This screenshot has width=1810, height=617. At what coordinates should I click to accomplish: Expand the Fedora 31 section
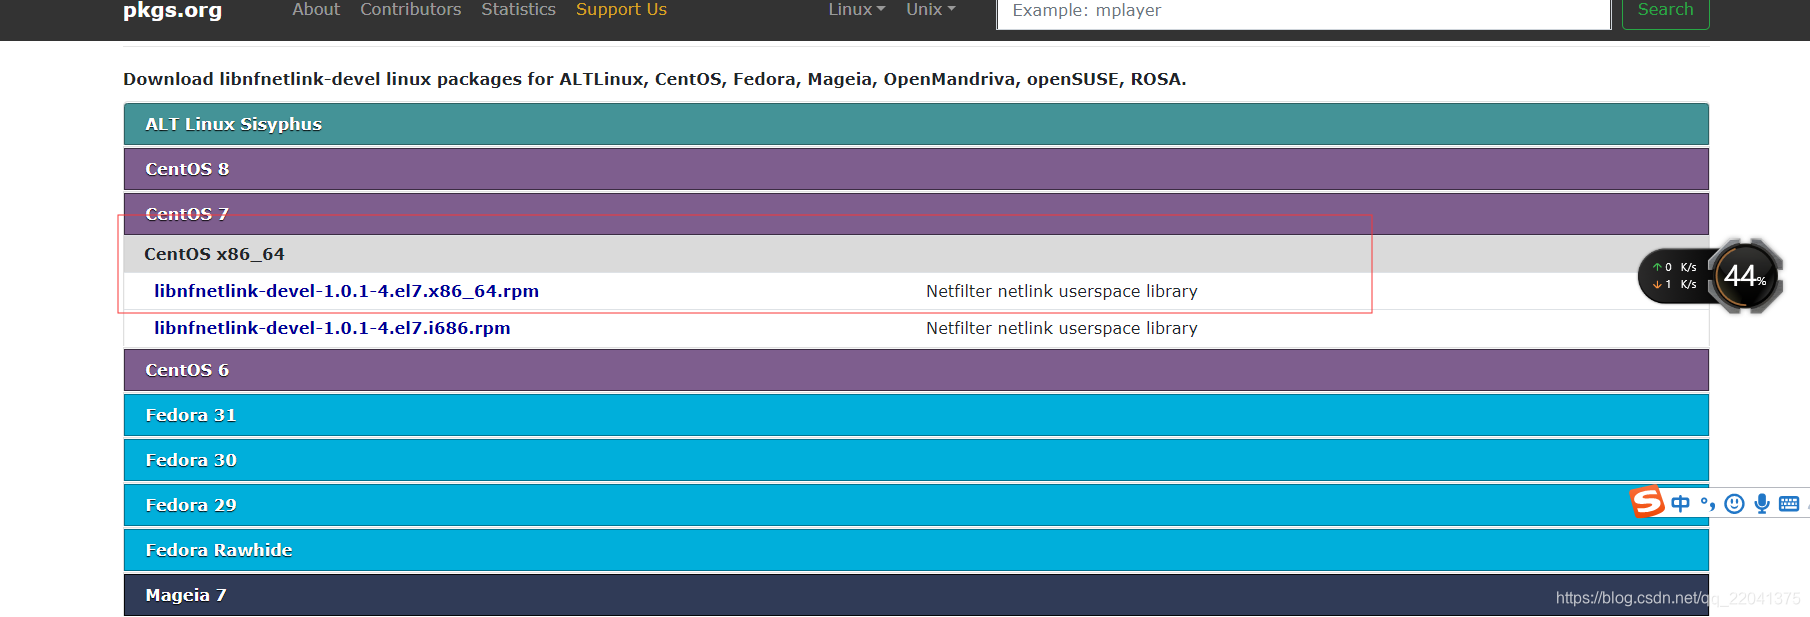pyautogui.click(x=916, y=415)
